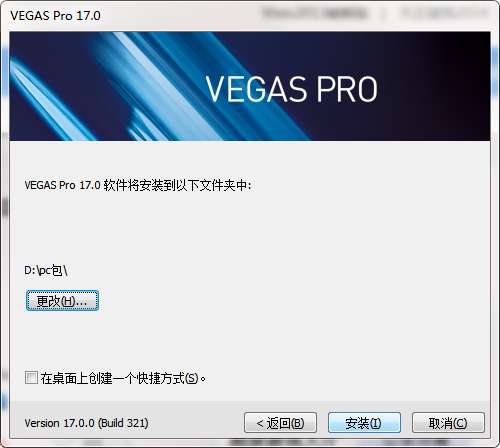Image resolution: width=500 pixels, height=448 pixels.
Task: Click the Version 17.0.0 (Build 321) label
Action: 86,423
